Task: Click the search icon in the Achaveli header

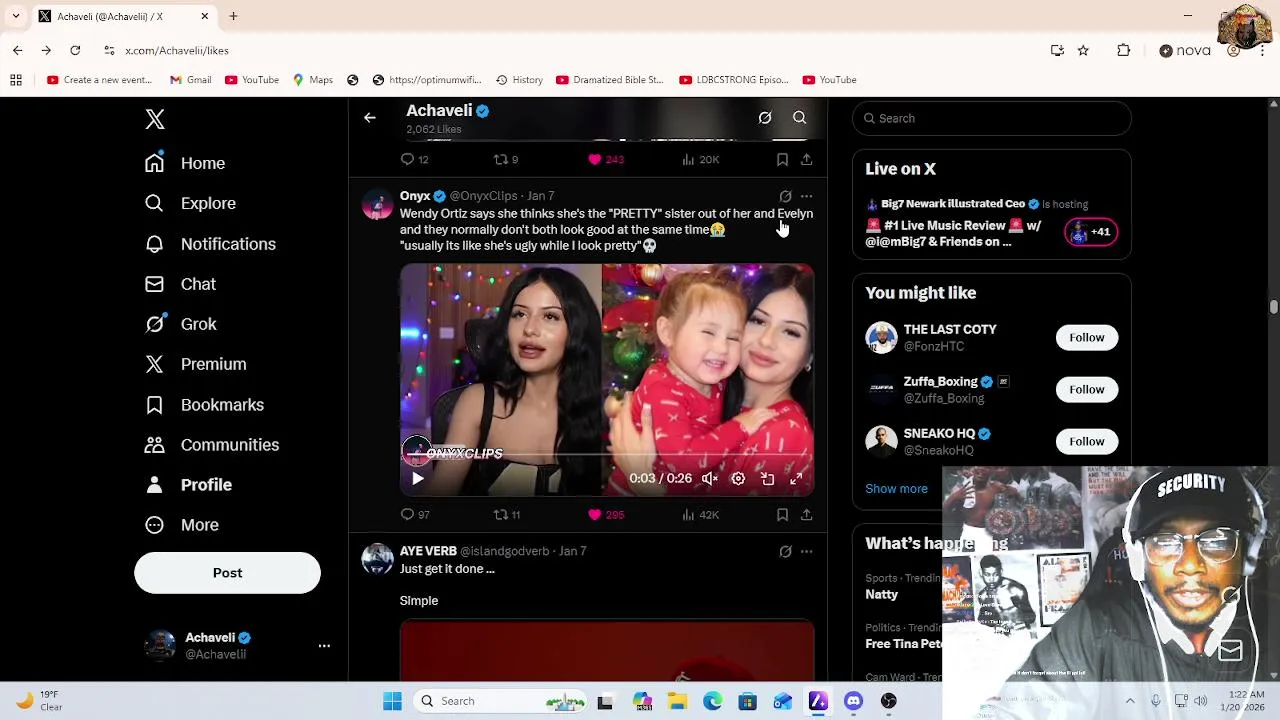Action: coord(800,118)
